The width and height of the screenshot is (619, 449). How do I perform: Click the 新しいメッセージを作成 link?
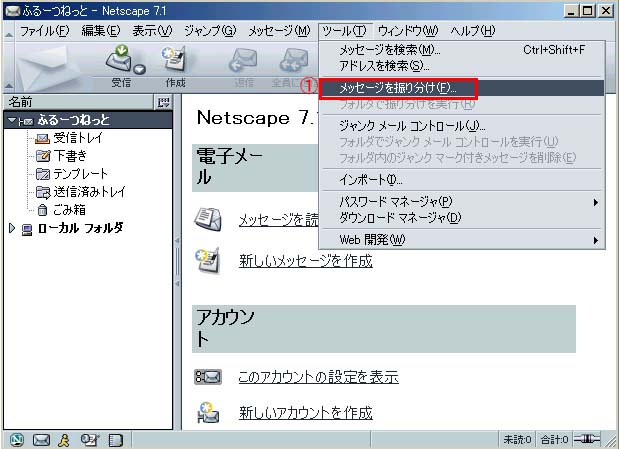(x=305, y=261)
